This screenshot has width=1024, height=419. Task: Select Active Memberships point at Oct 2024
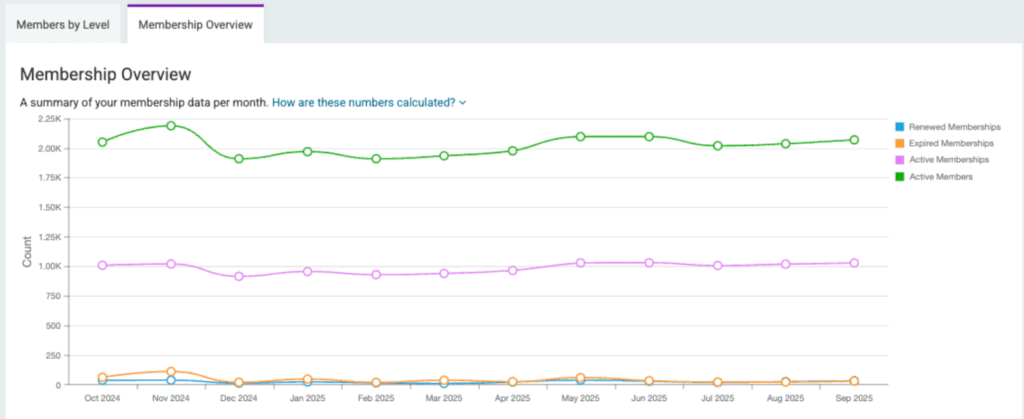[x=103, y=265]
